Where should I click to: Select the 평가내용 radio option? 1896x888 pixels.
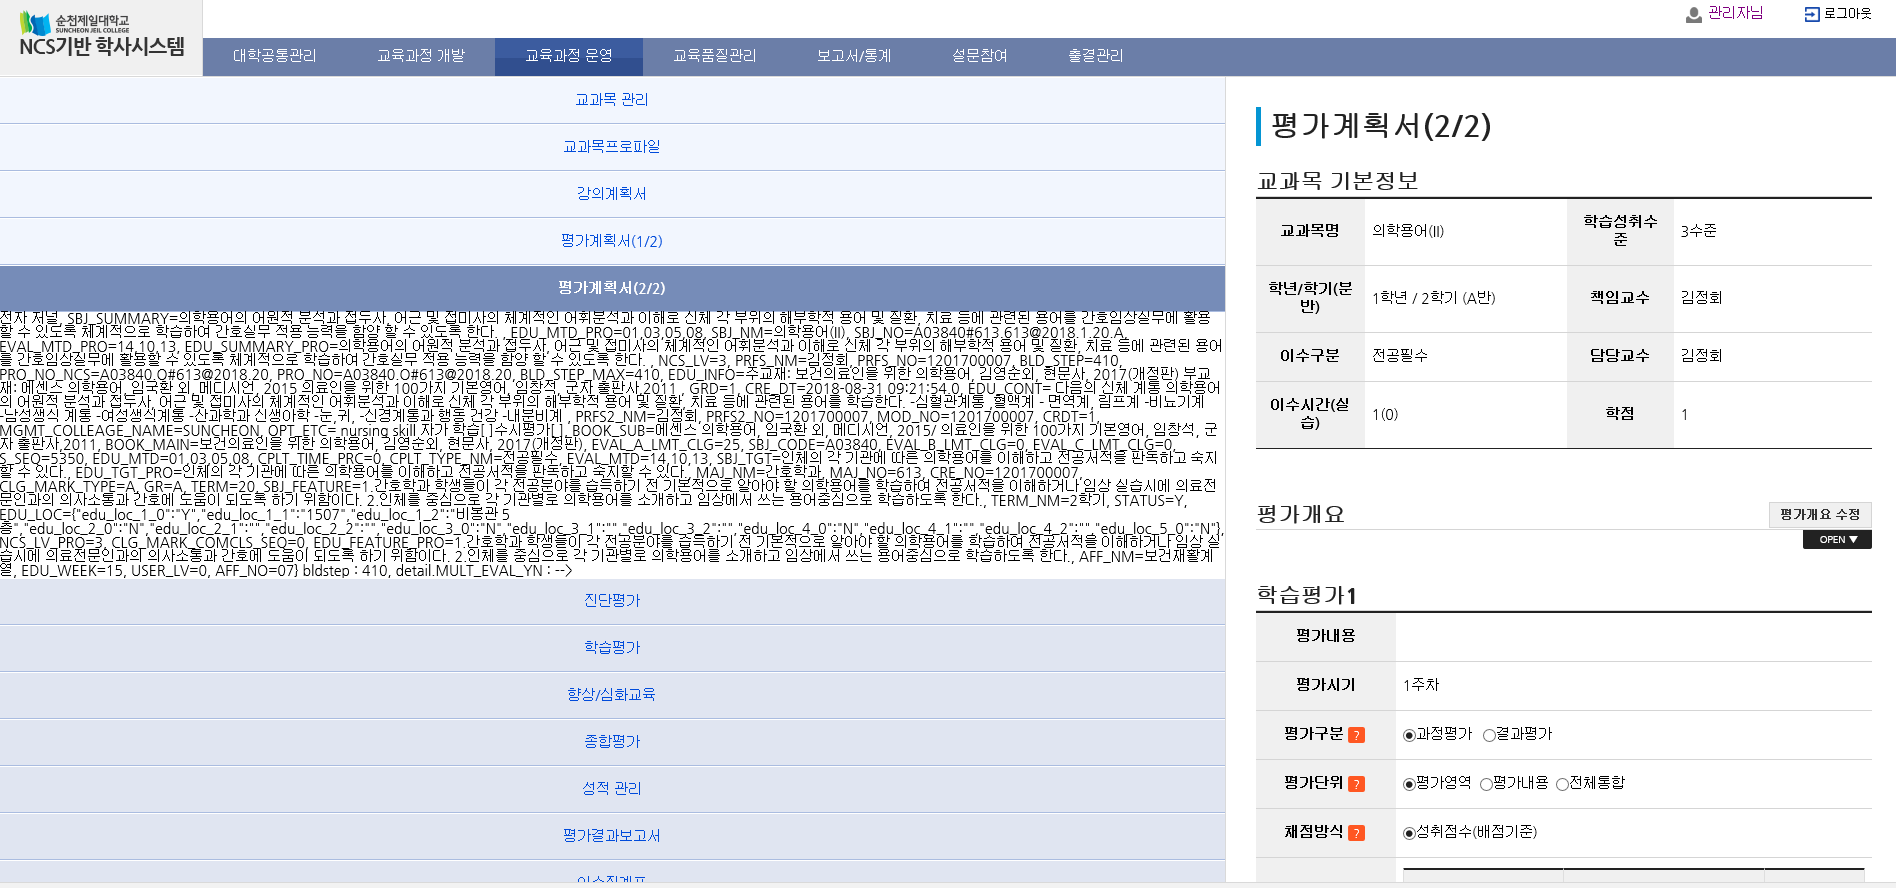click(1486, 784)
